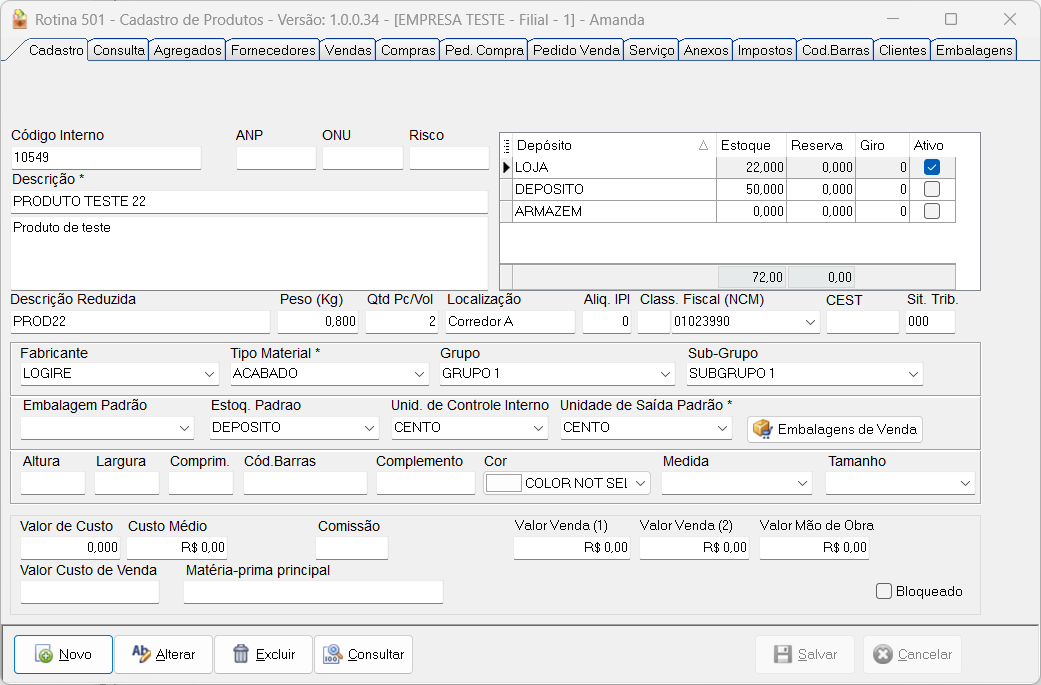Click the Cor color swatch box
The image size is (1041, 685).
click(503, 483)
